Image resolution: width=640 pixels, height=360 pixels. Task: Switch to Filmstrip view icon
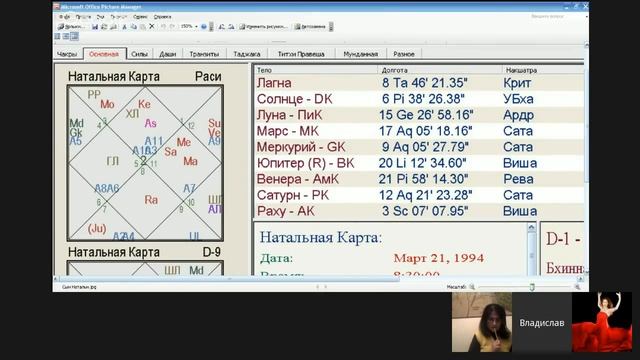click(x=66, y=36)
